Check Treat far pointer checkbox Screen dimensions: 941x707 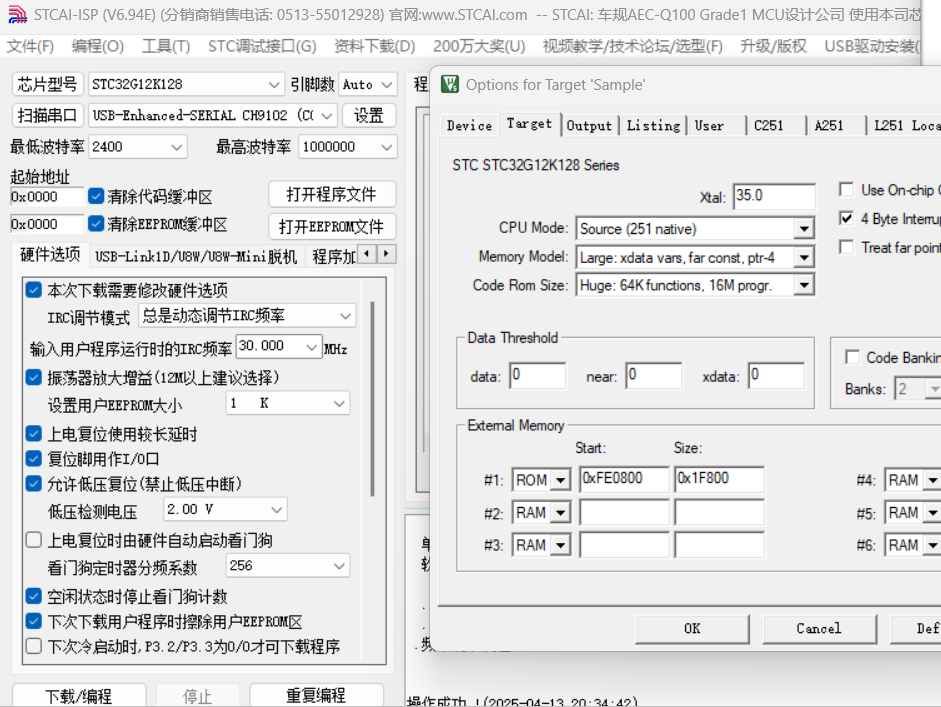[846, 247]
